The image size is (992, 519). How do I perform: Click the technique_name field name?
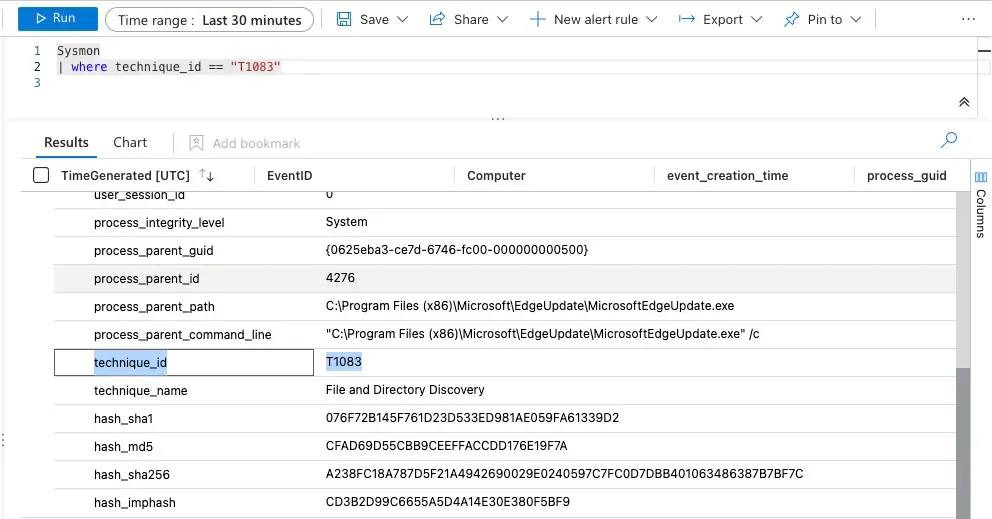click(140, 391)
